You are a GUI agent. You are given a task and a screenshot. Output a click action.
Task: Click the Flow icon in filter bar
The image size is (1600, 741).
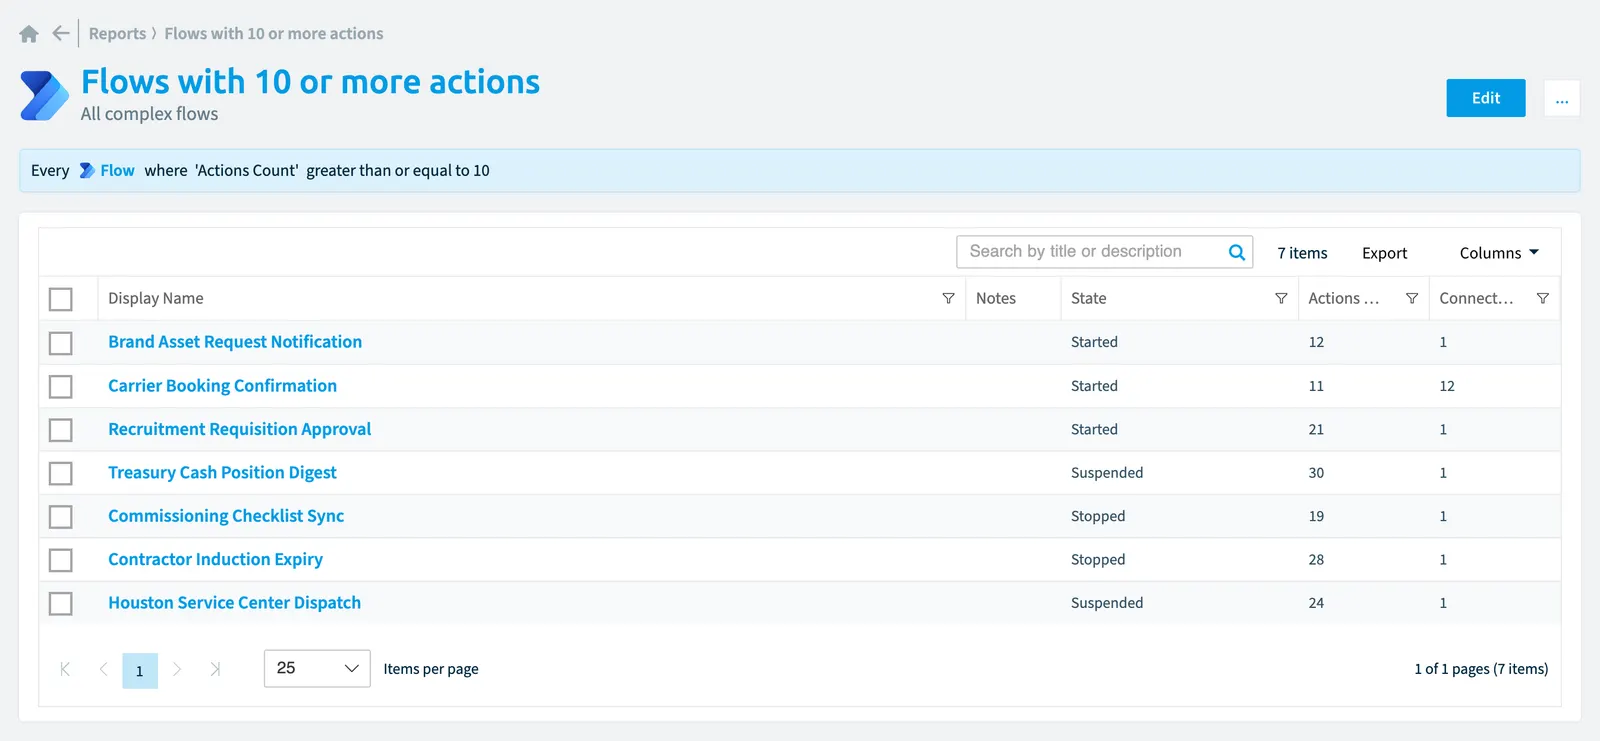click(x=87, y=171)
